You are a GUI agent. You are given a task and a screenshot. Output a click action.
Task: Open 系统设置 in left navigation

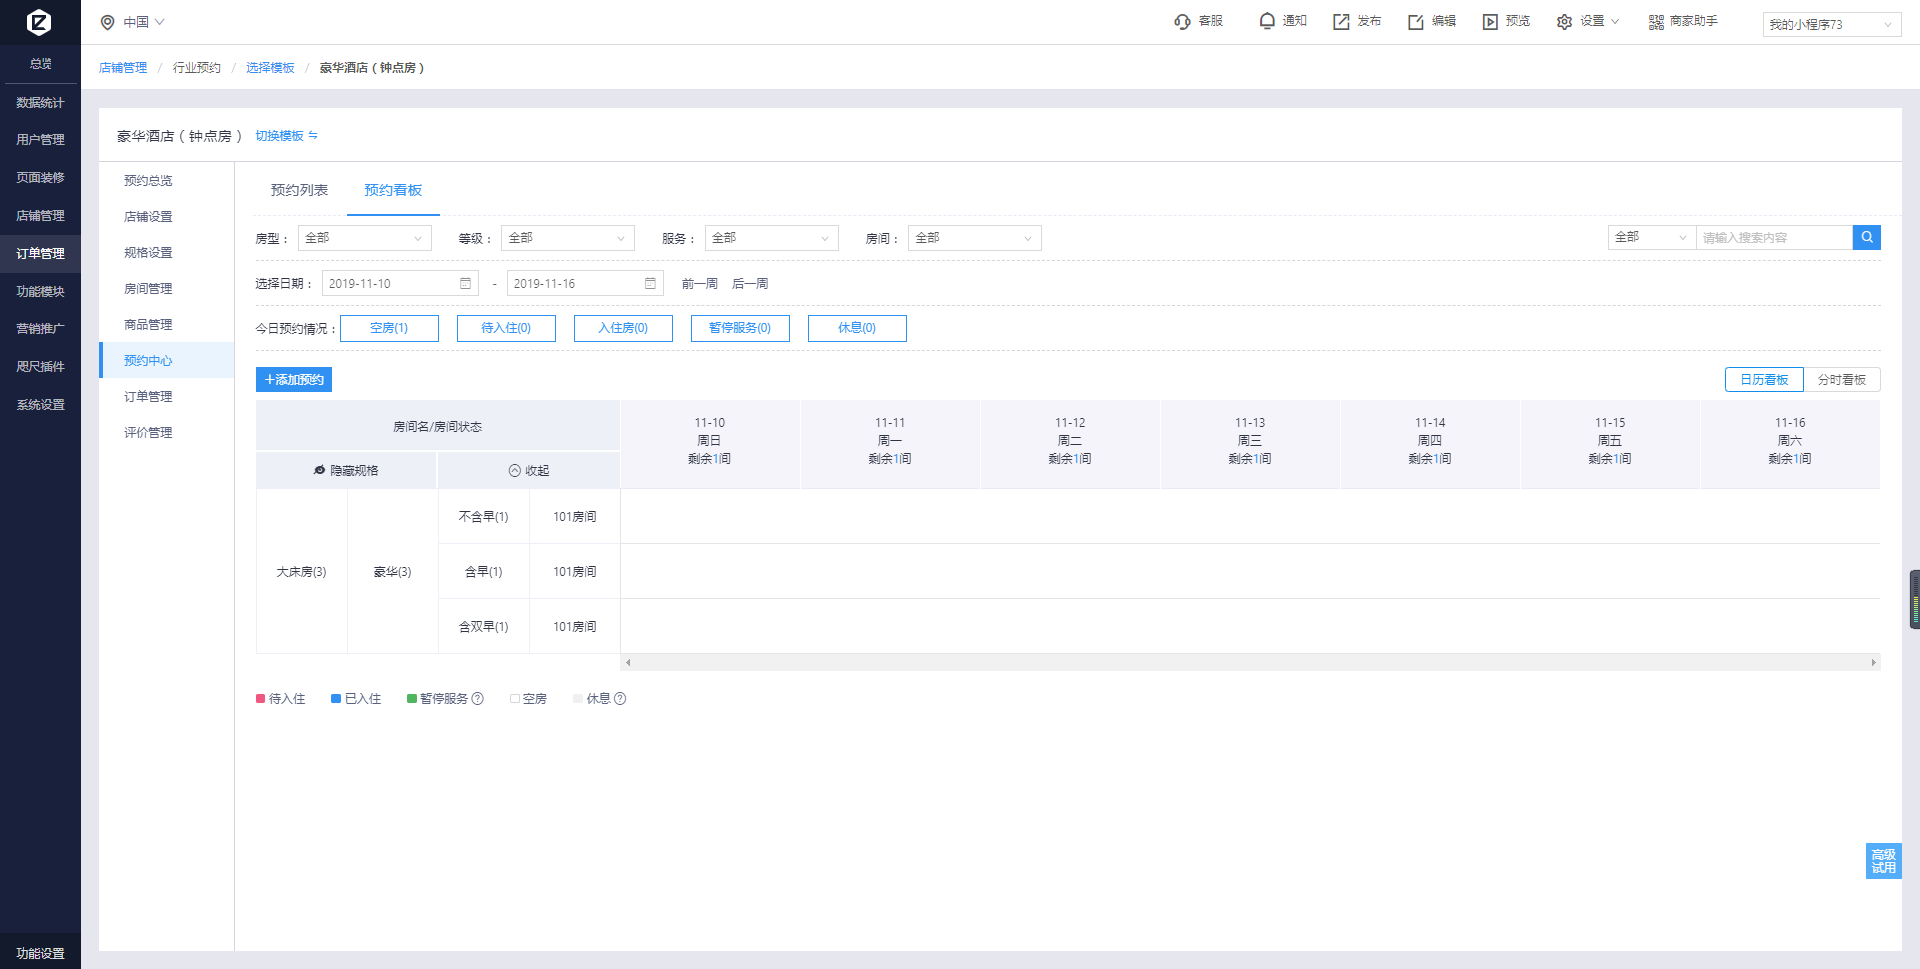(x=40, y=405)
